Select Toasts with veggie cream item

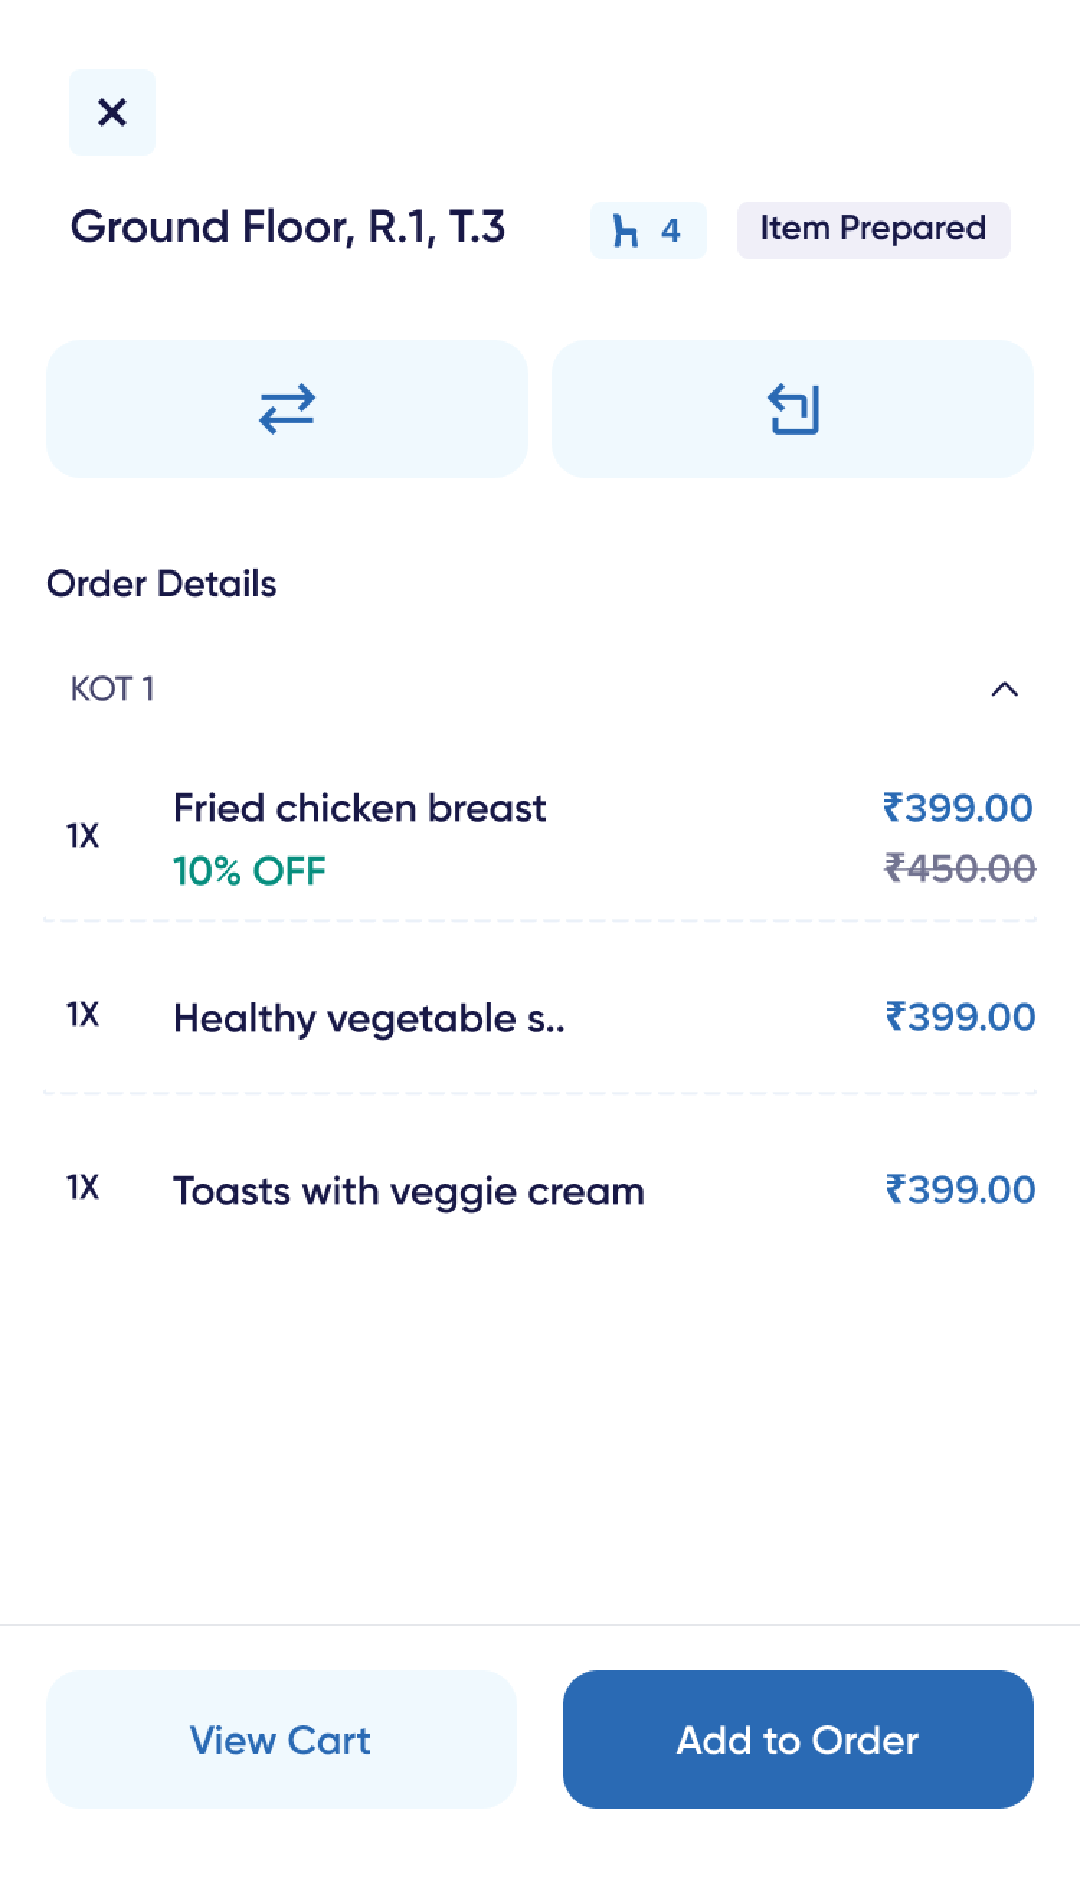click(x=409, y=1191)
